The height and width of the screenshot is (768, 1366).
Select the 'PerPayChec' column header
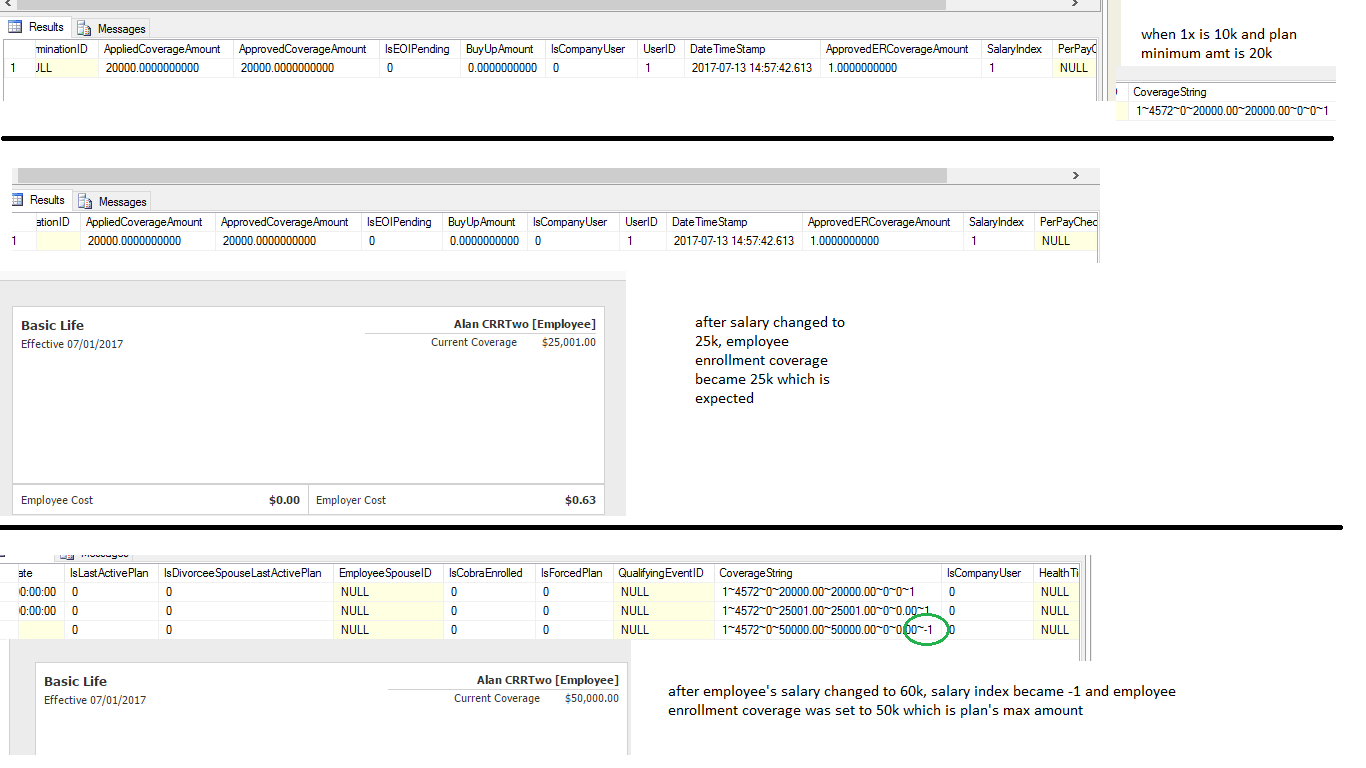click(1067, 222)
